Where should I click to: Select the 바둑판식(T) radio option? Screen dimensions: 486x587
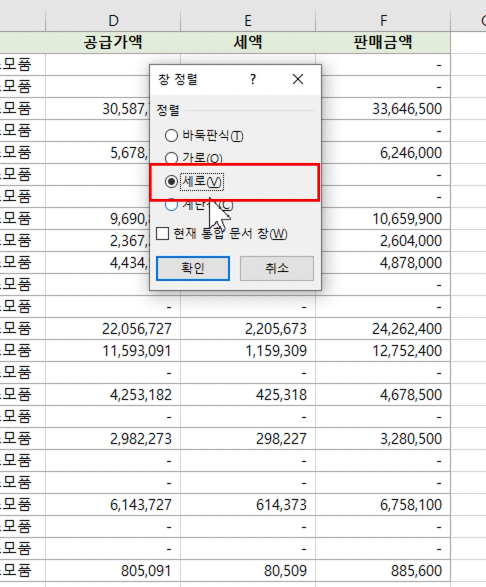click(x=204, y=136)
